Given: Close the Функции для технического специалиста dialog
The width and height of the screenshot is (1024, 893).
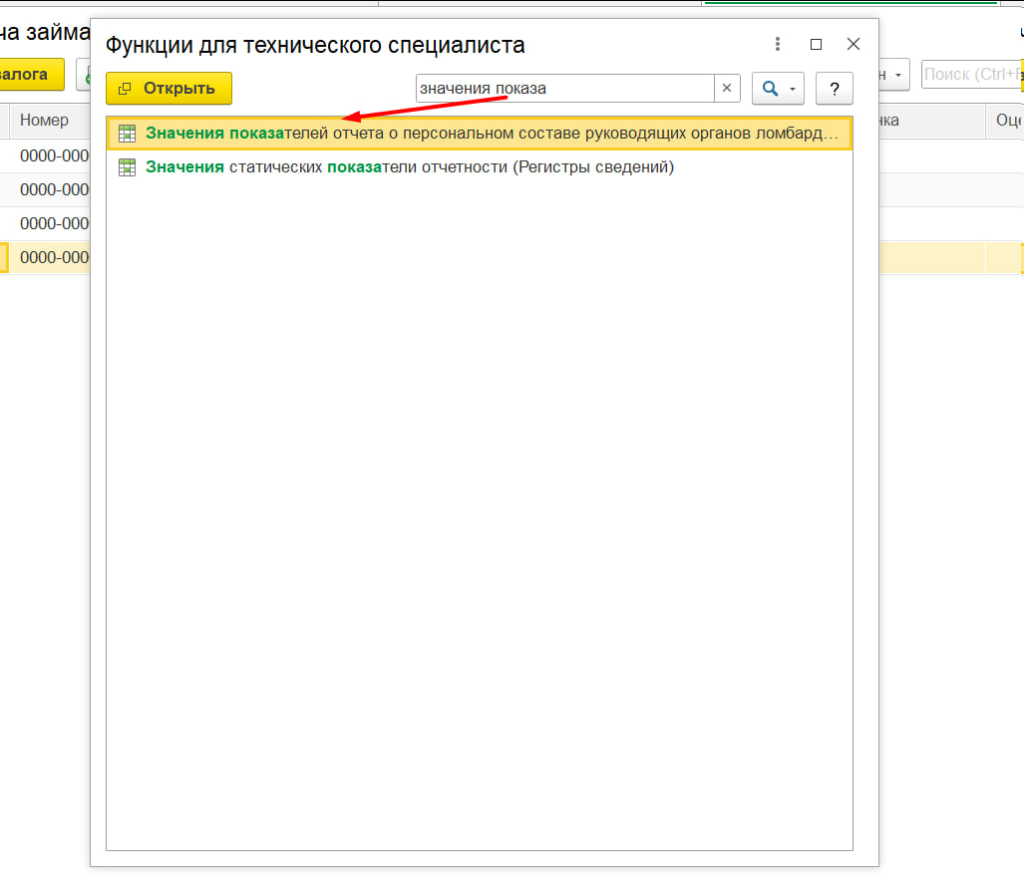Looking at the screenshot, I should tap(853, 45).
